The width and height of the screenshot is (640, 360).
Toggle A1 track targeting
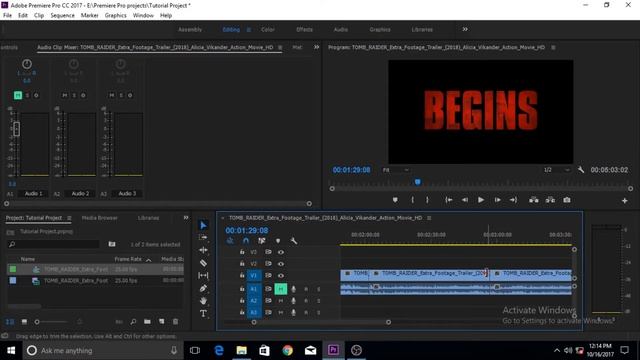pos(254,289)
